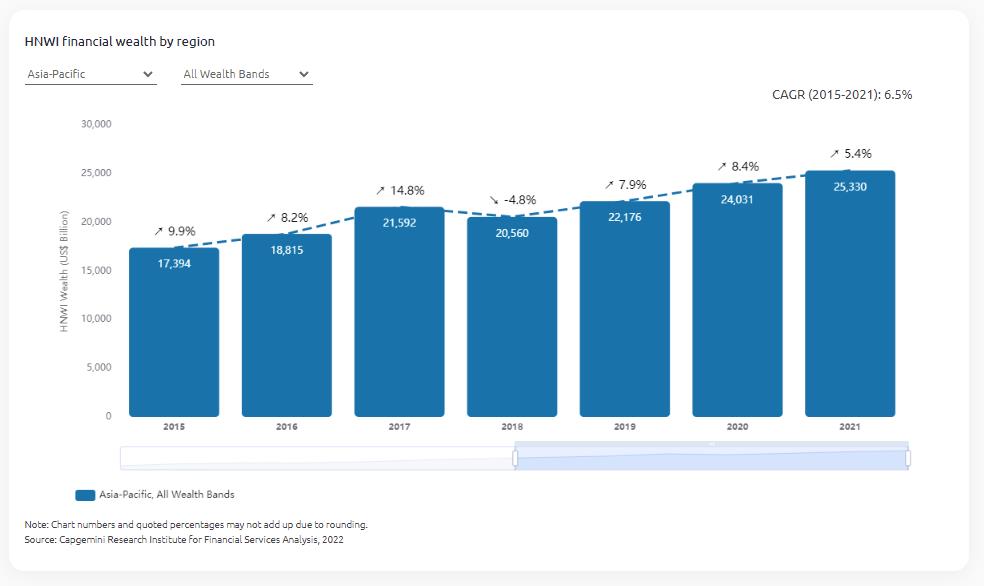Click the 2020 bar showing 24,031
This screenshot has height=586, width=984.
pyautogui.click(x=737, y=300)
